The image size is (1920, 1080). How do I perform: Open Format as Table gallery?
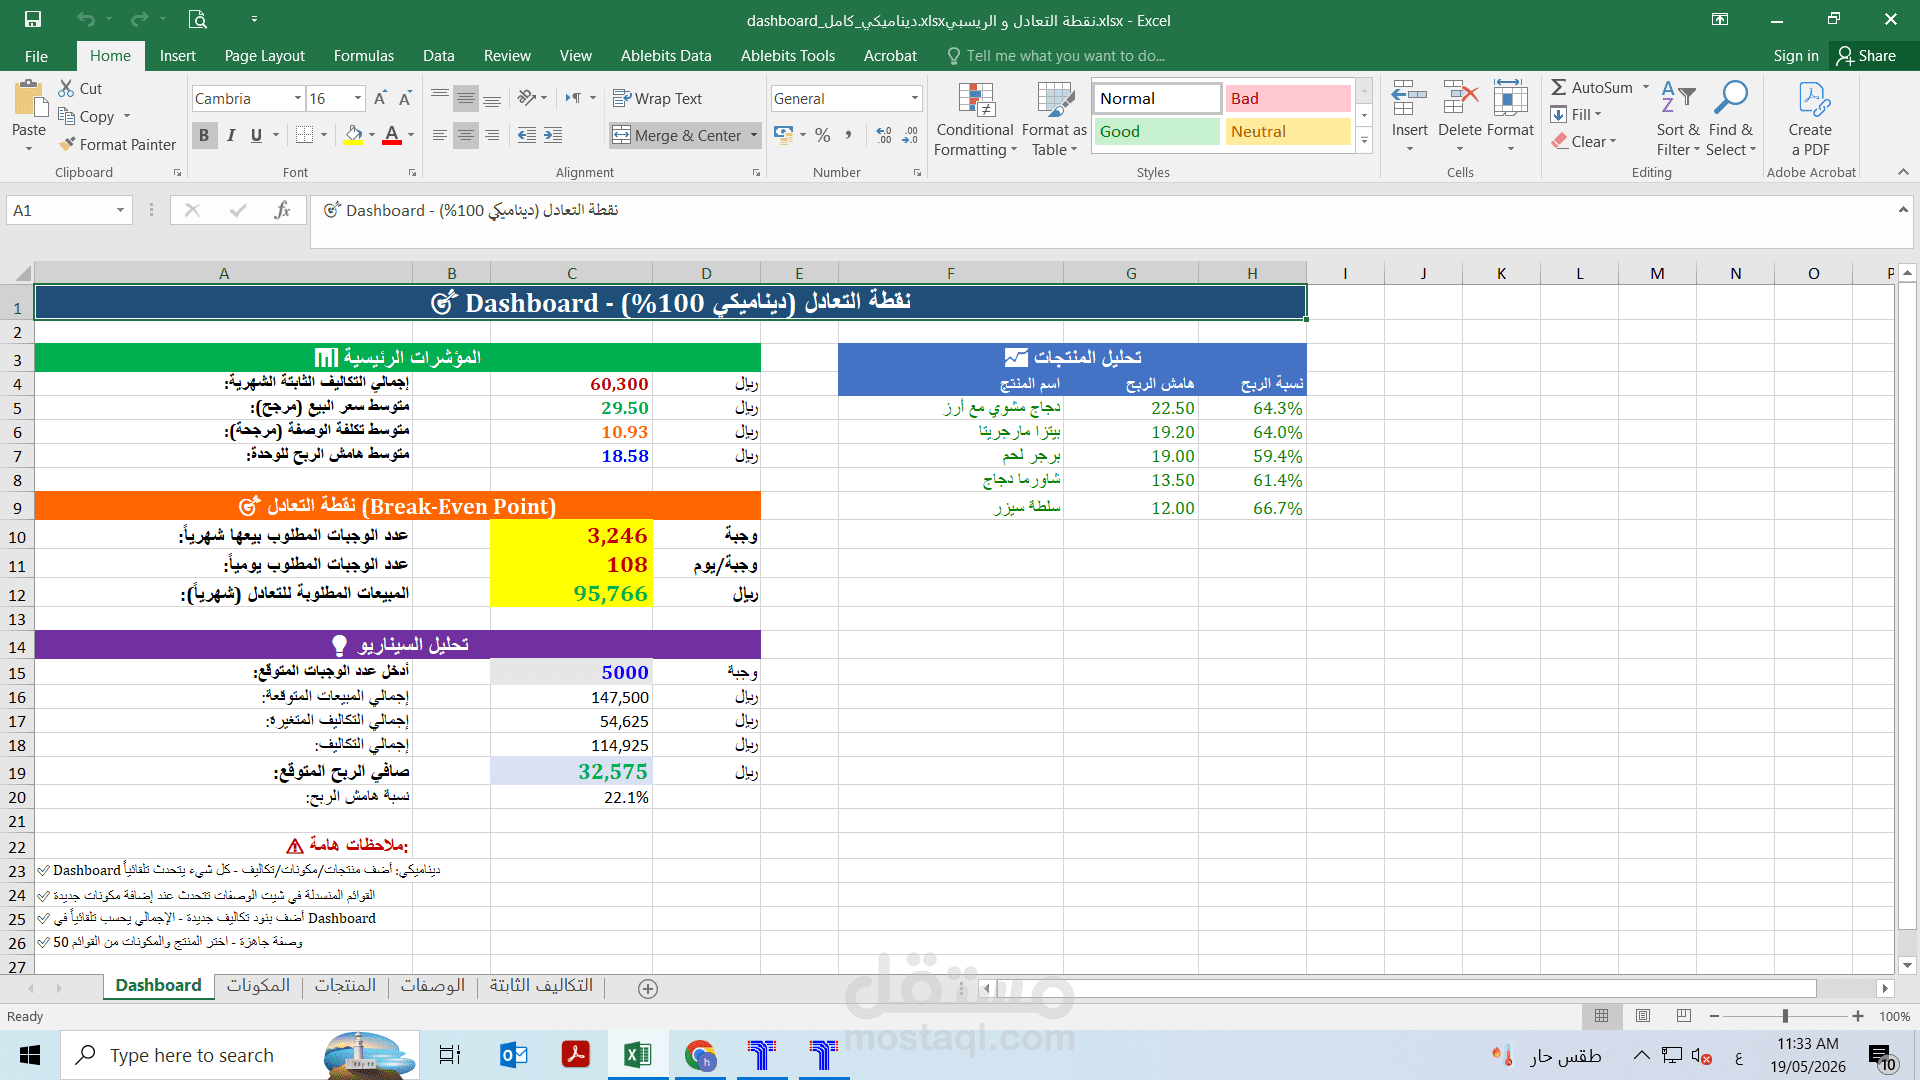point(1054,119)
